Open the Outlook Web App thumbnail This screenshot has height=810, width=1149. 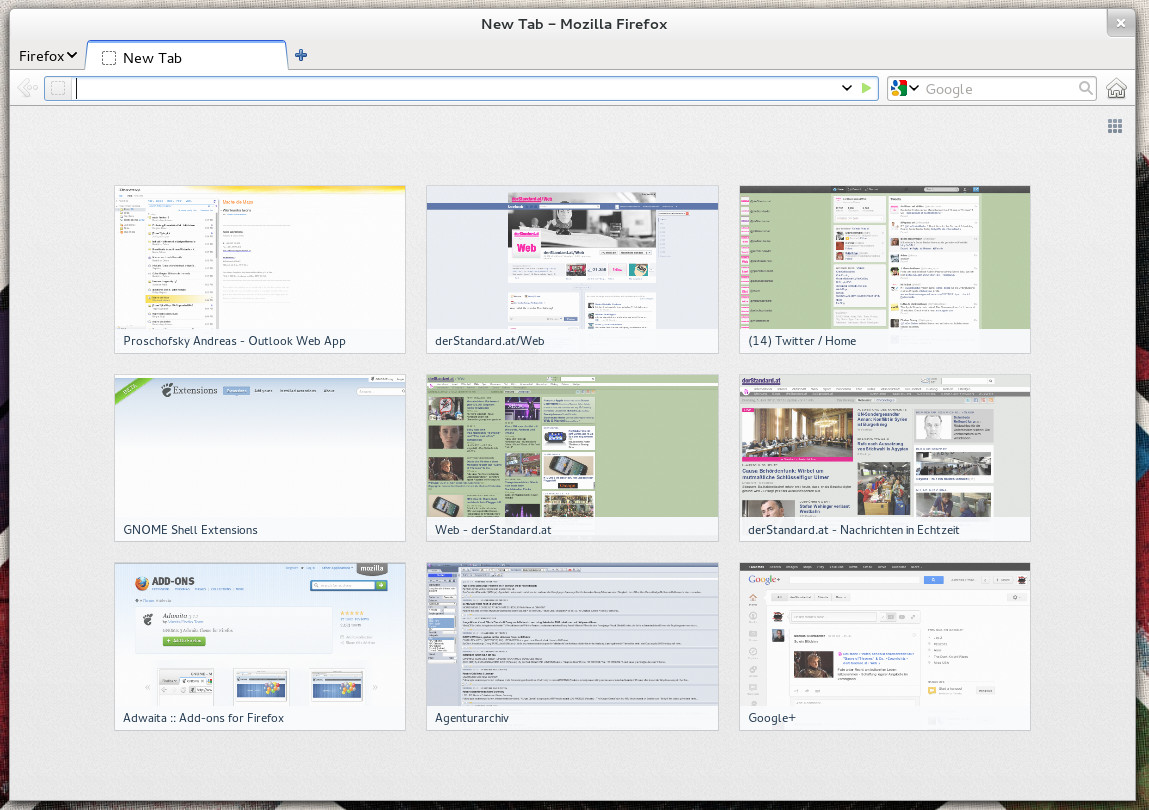tap(259, 270)
